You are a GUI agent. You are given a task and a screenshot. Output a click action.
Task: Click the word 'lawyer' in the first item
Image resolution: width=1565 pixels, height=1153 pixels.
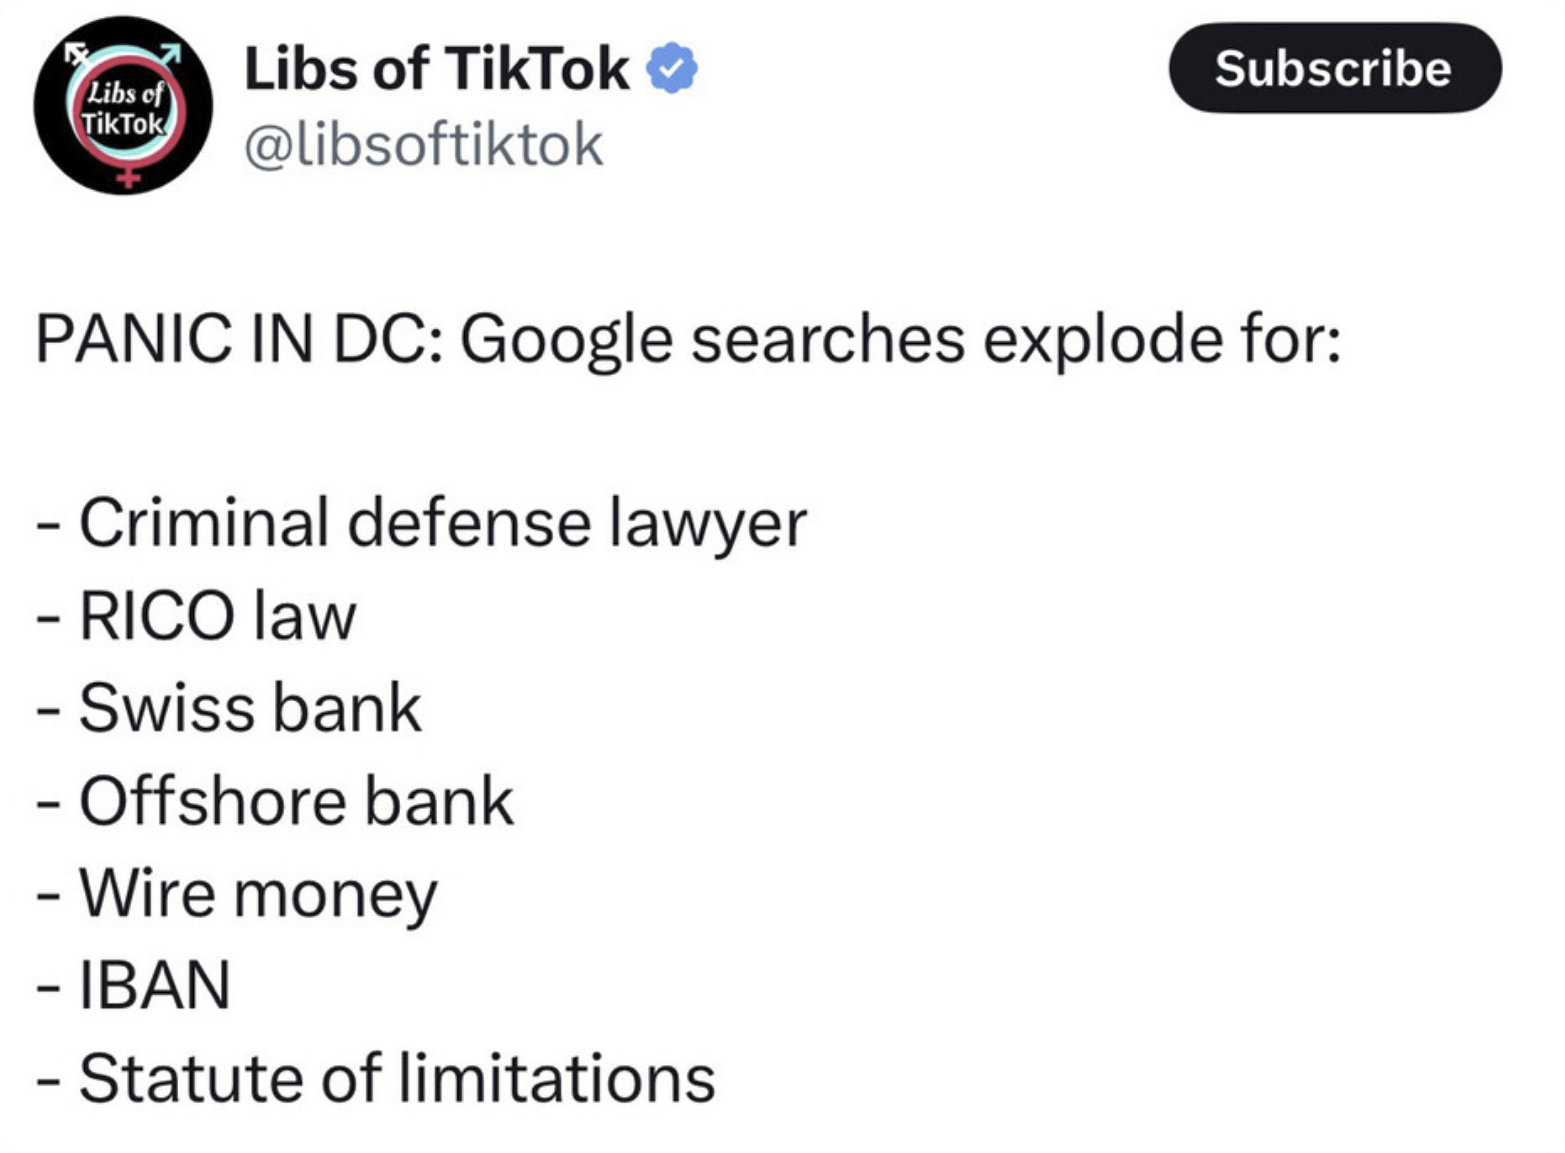tap(707, 524)
